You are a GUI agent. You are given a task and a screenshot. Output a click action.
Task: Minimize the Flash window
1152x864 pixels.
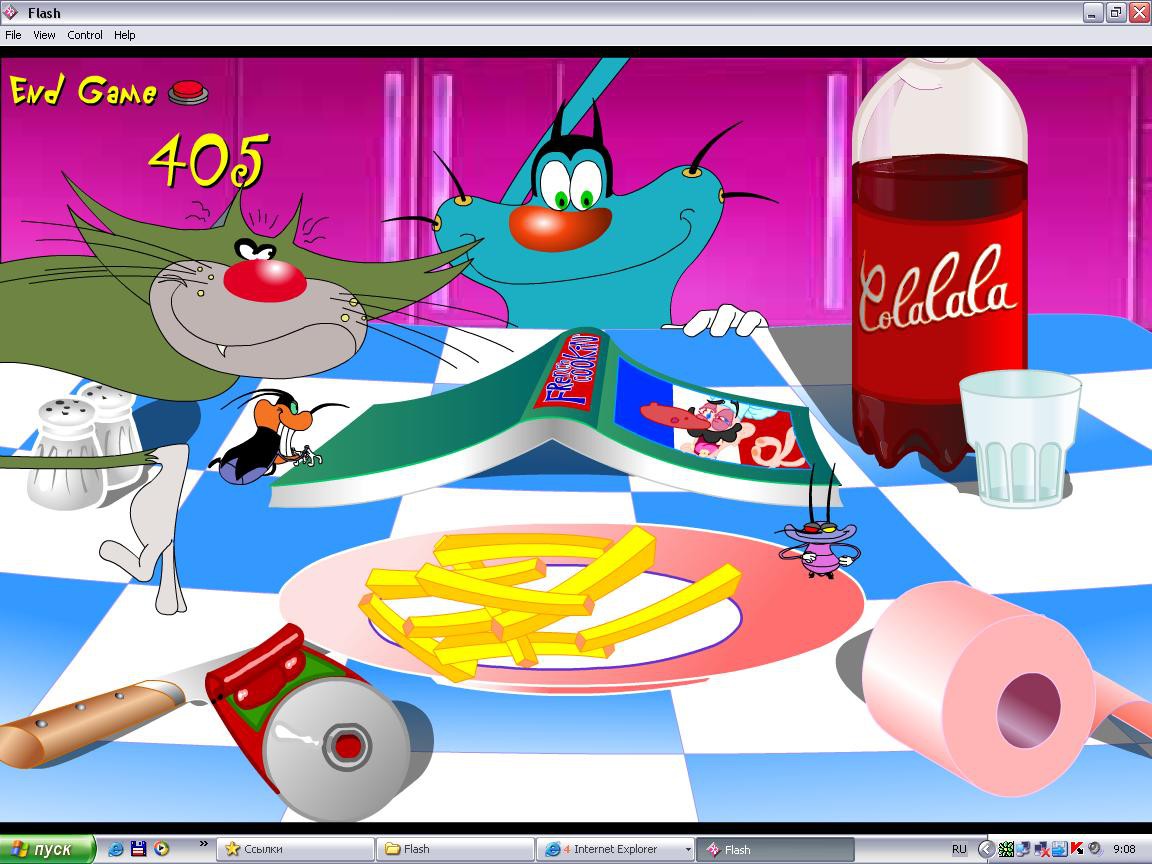coord(1093,12)
